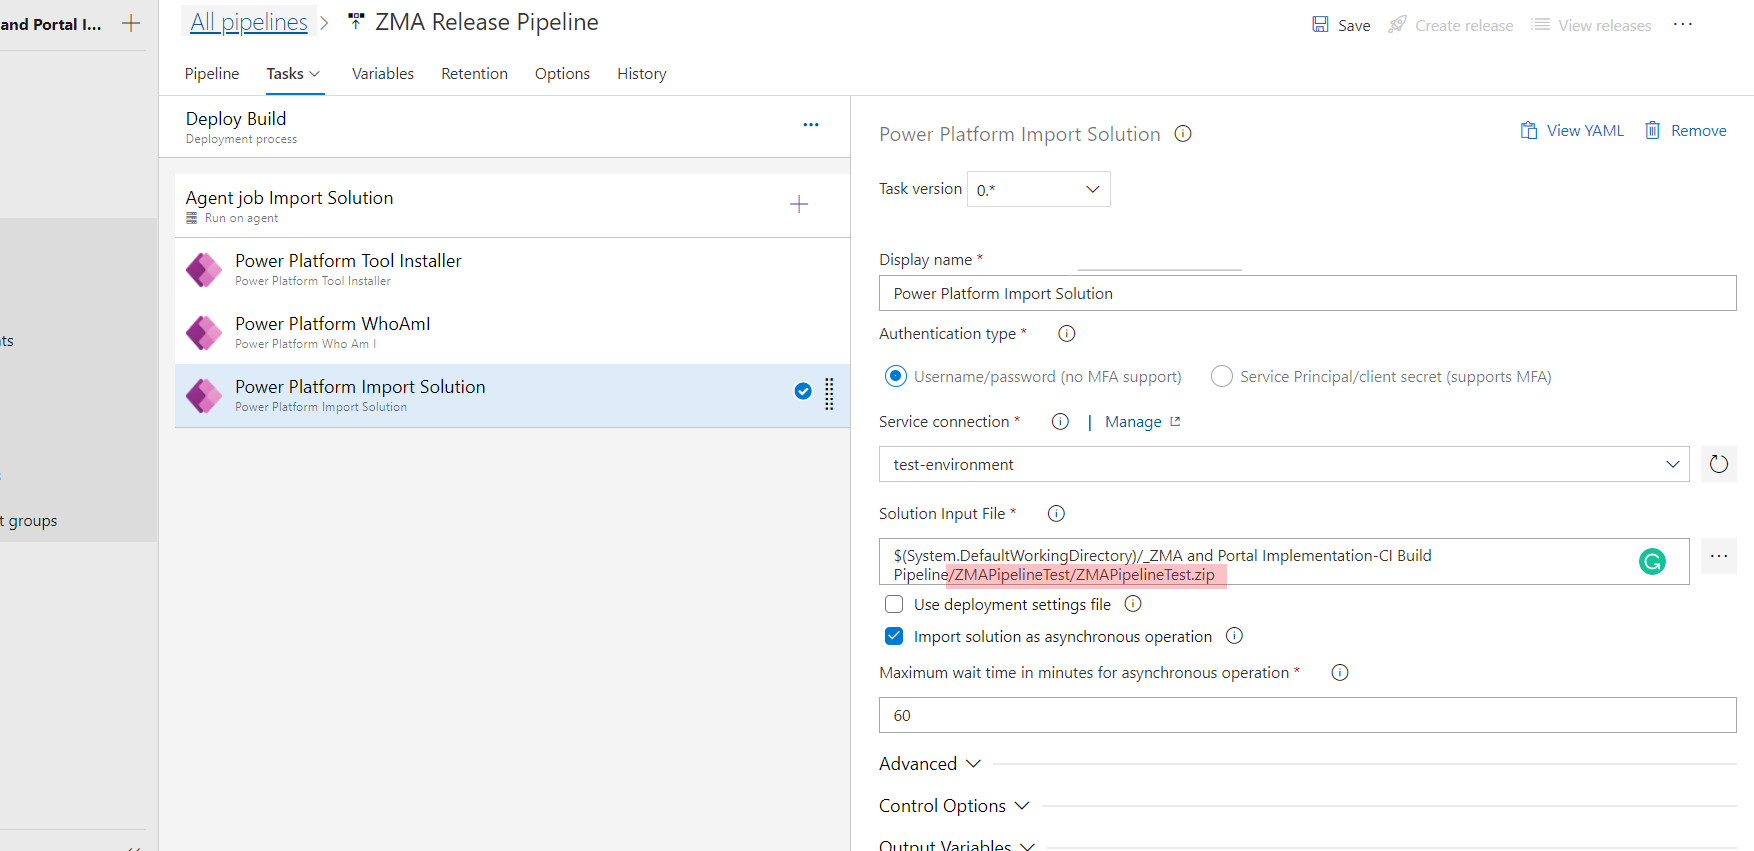Viewport: 1754px width, 851px height.
Task: Click the Grammarly icon in the input file field
Action: [x=1652, y=562]
